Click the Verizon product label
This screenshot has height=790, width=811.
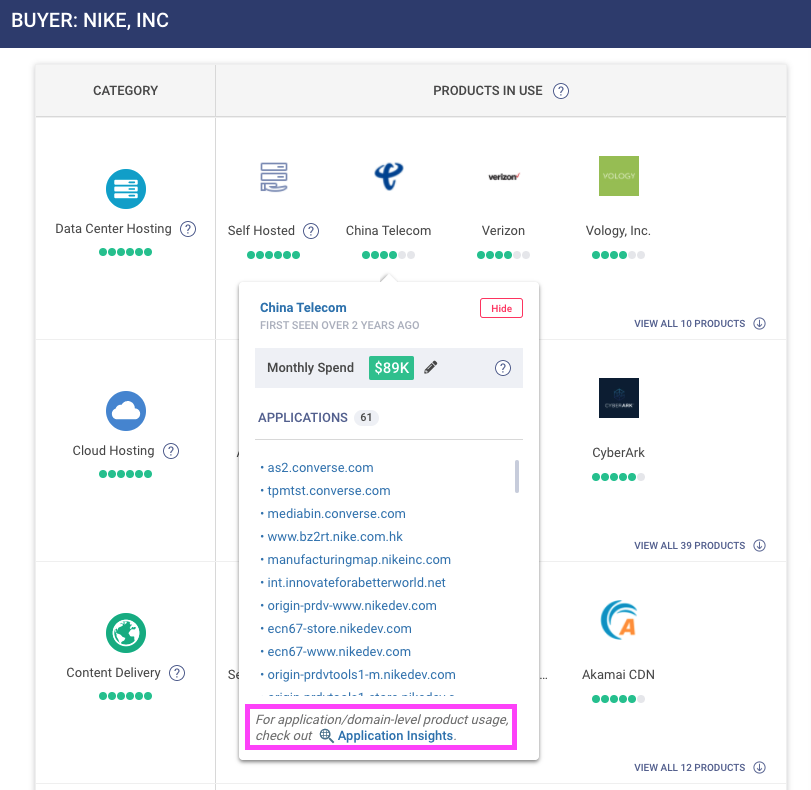point(503,231)
